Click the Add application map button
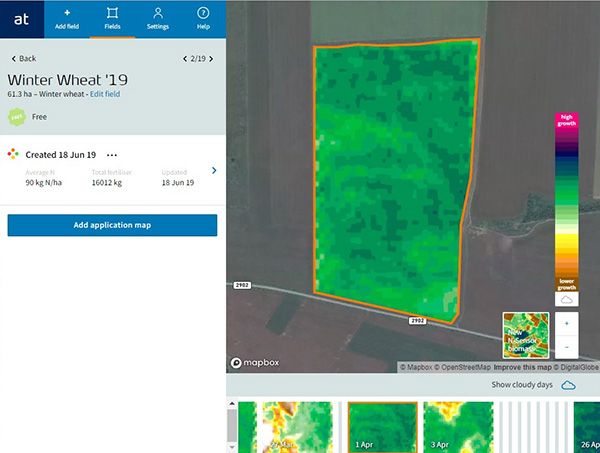The height and width of the screenshot is (453, 600). click(x=112, y=225)
